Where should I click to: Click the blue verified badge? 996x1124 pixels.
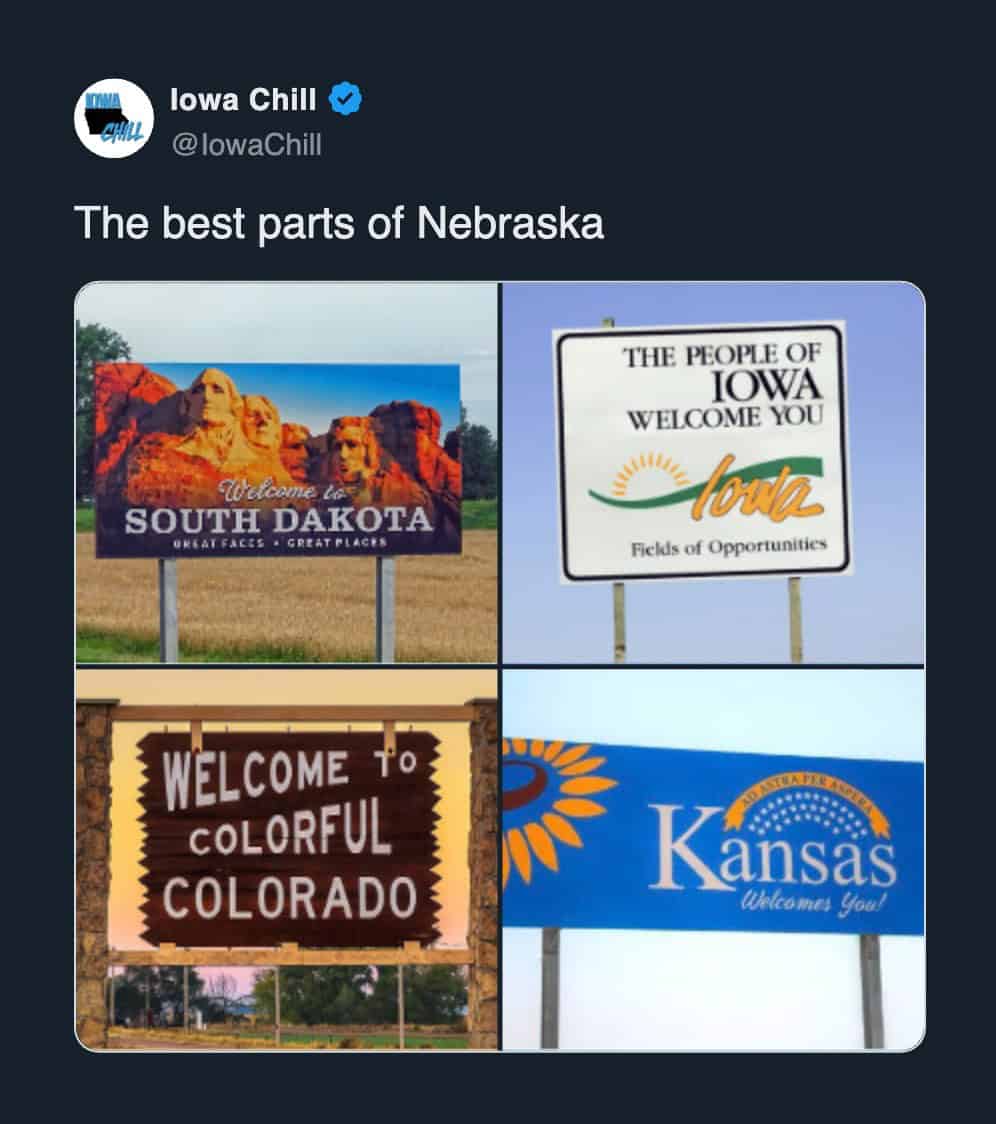[x=345, y=99]
